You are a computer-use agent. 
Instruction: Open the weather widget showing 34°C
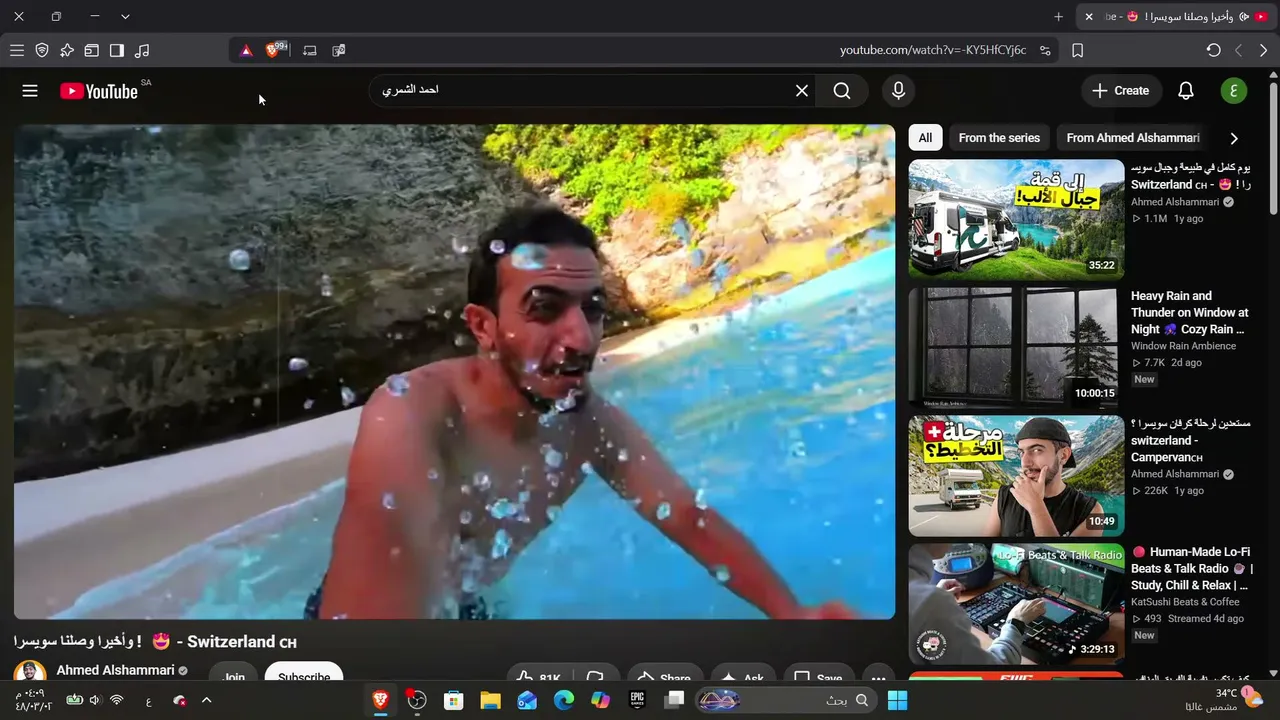pos(1238,699)
